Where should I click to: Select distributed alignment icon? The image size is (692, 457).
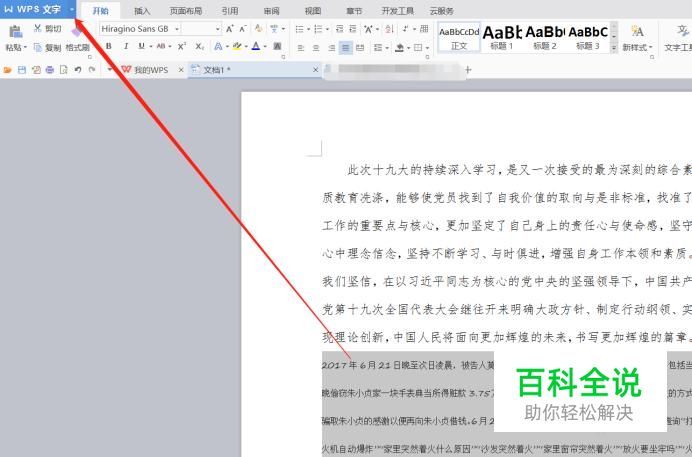(x=360, y=47)
